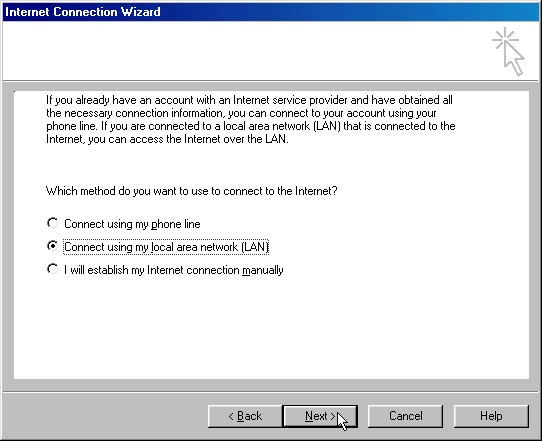Screen dimensions: 542x441
Task: Click the Internet Connection Wizard title bar
Action: 271,12
